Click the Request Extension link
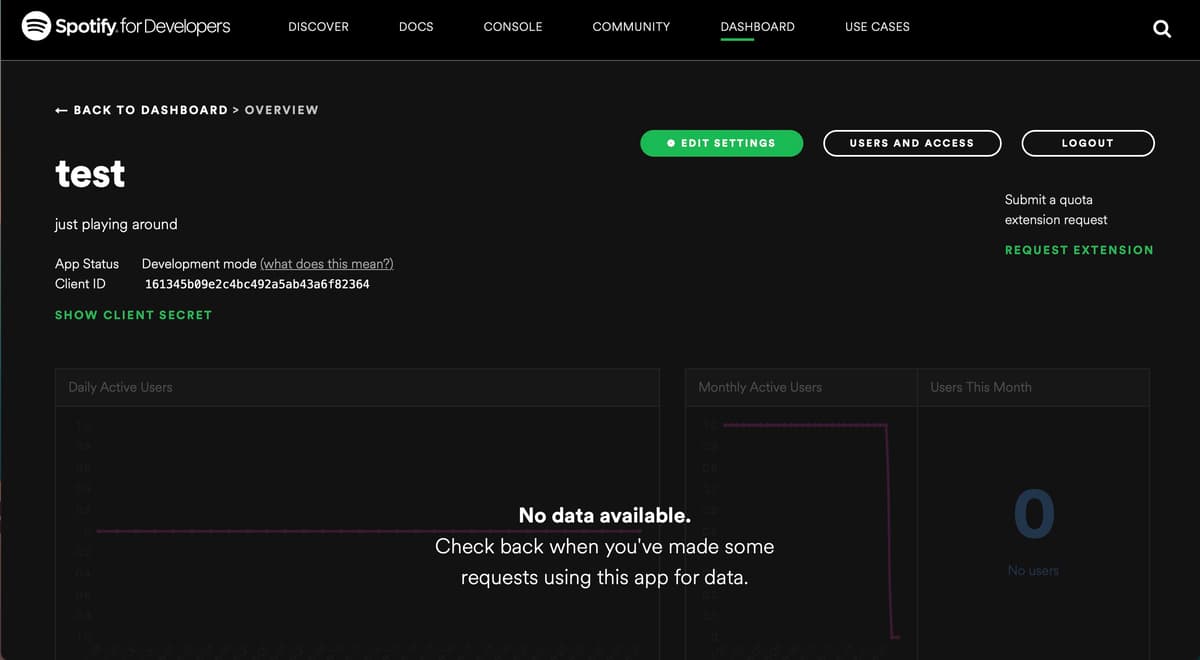 pyautogui.click(x=1079, y=250)
